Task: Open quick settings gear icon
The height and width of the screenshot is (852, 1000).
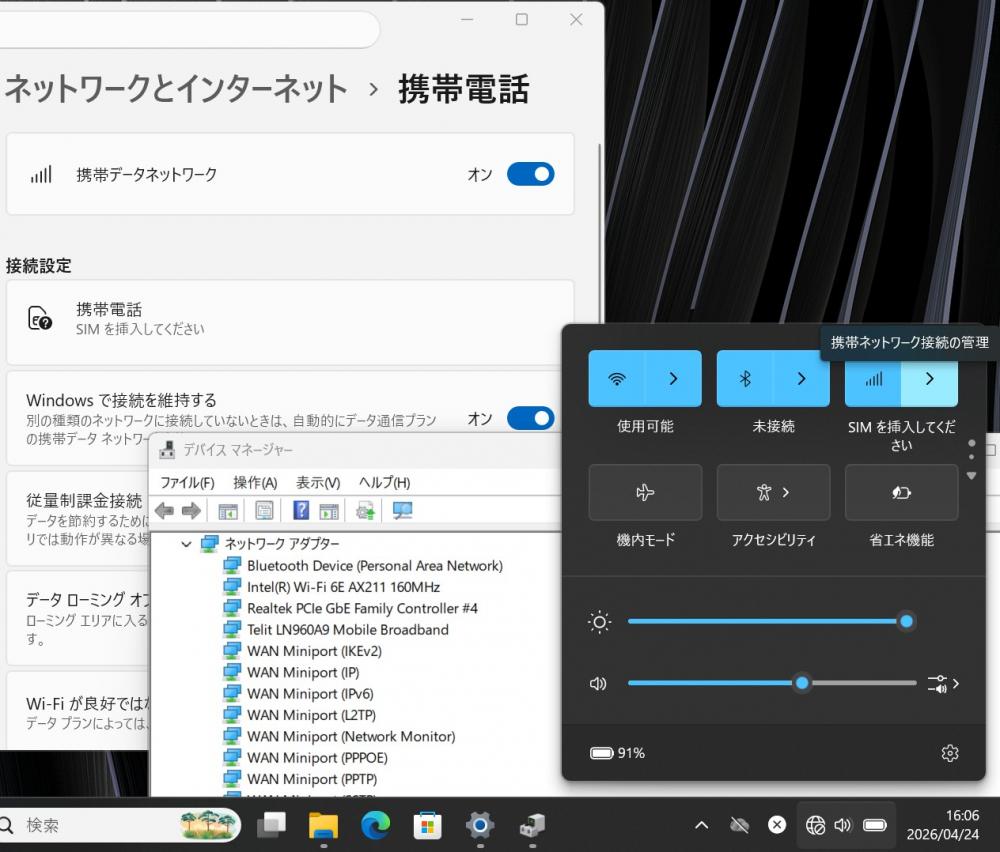Action: click(x=950, y=753)
